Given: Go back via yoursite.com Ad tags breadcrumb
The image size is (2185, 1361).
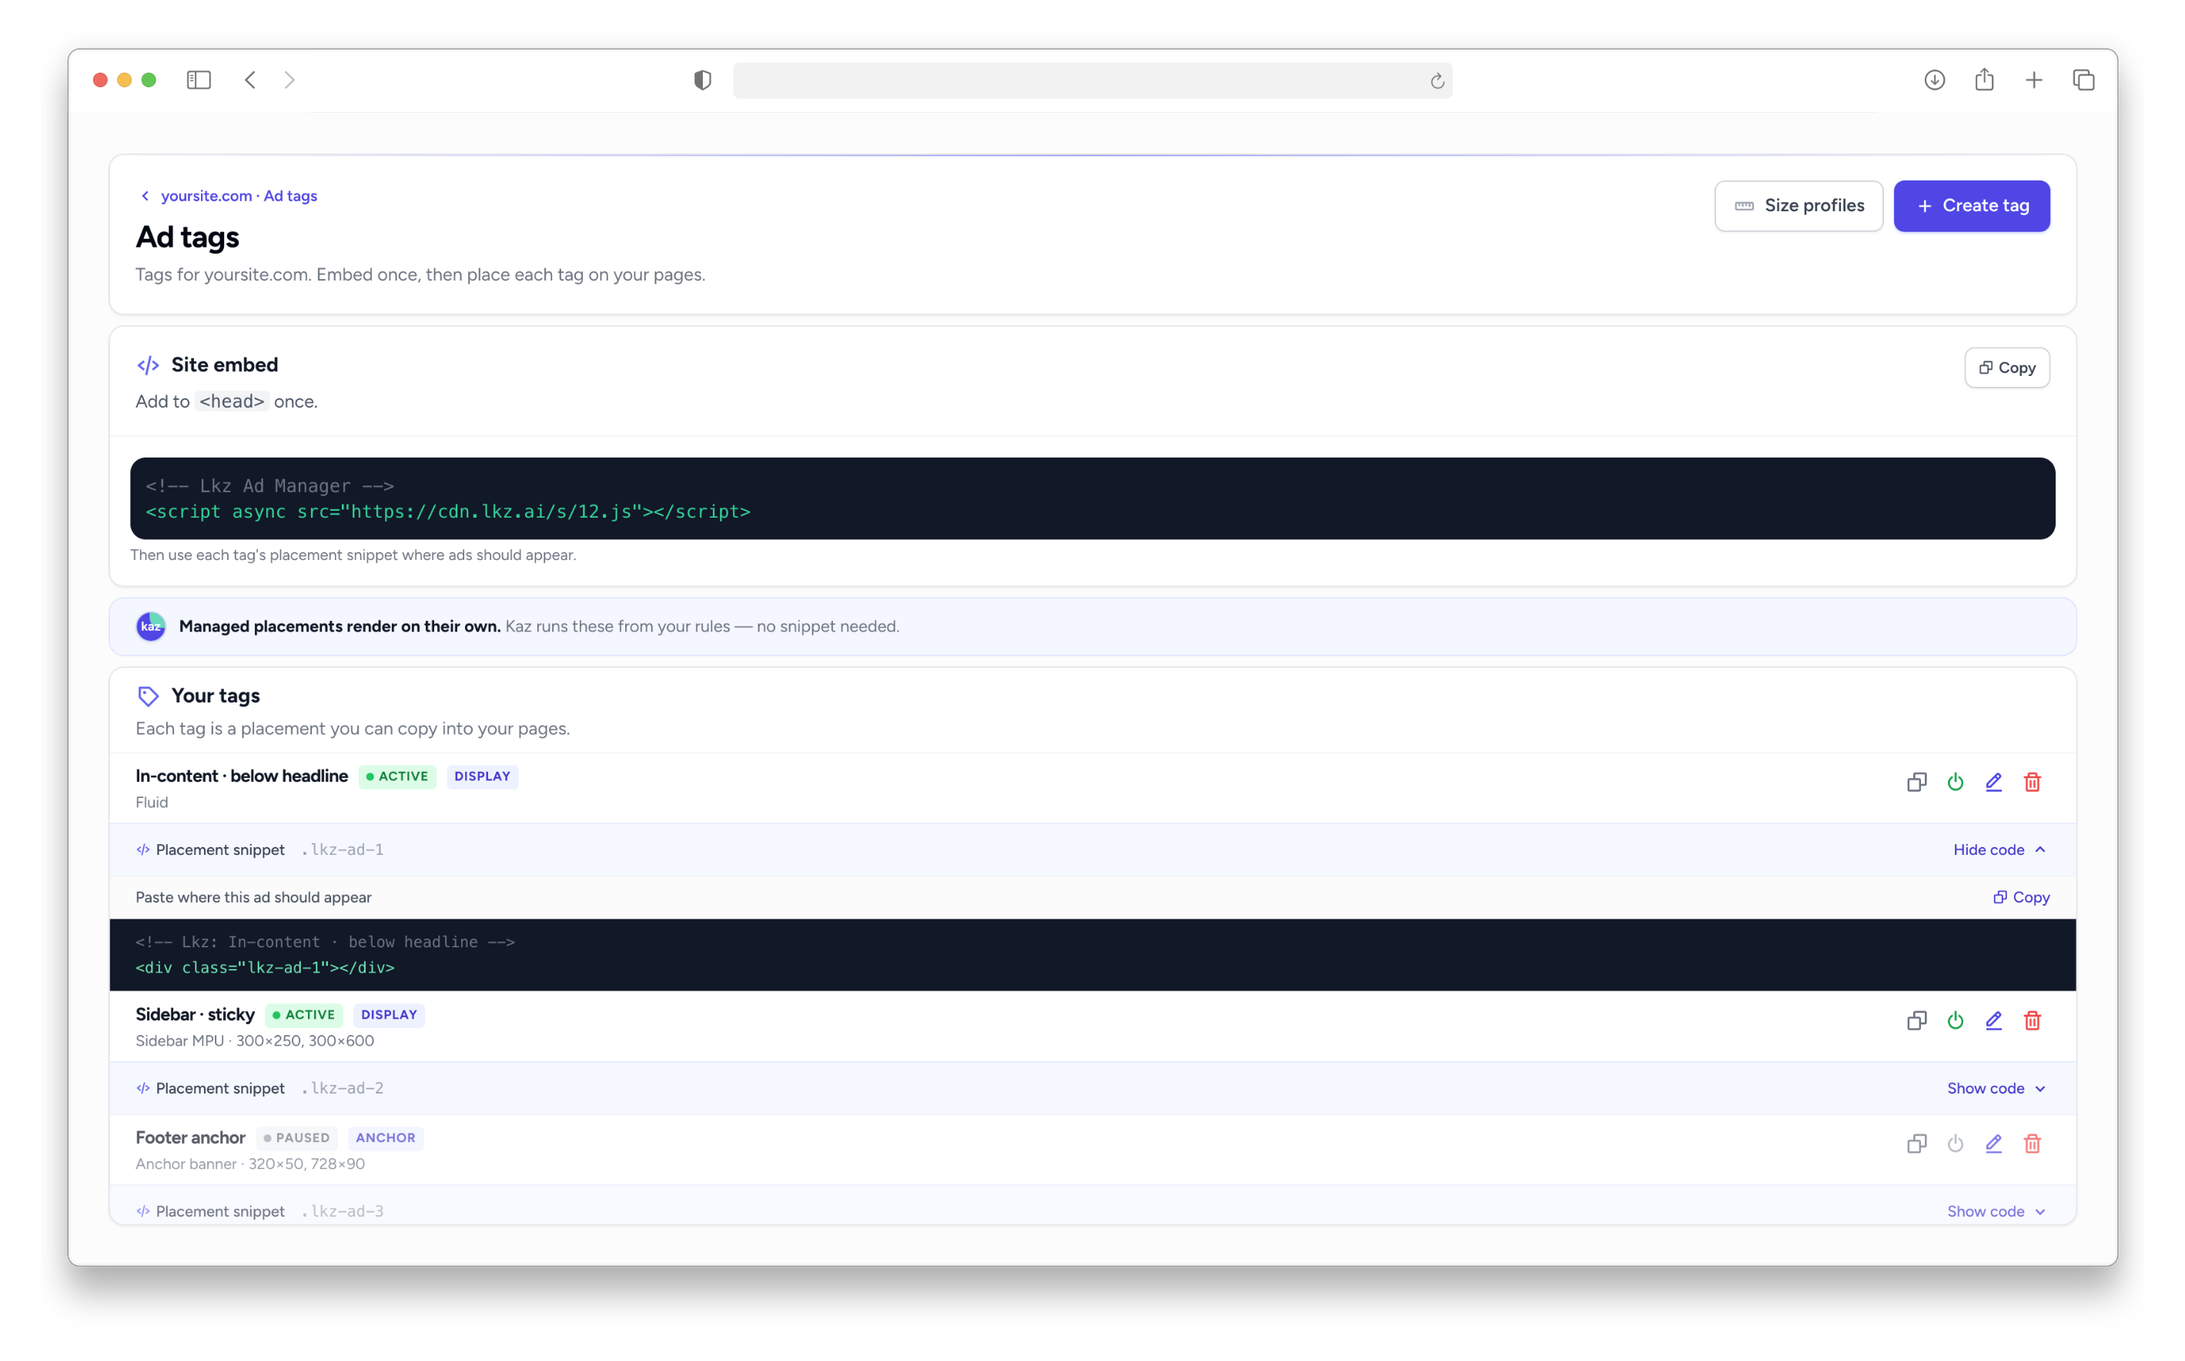Looking at the screenshot, I should pyautogui.click(x=228, y=196).
